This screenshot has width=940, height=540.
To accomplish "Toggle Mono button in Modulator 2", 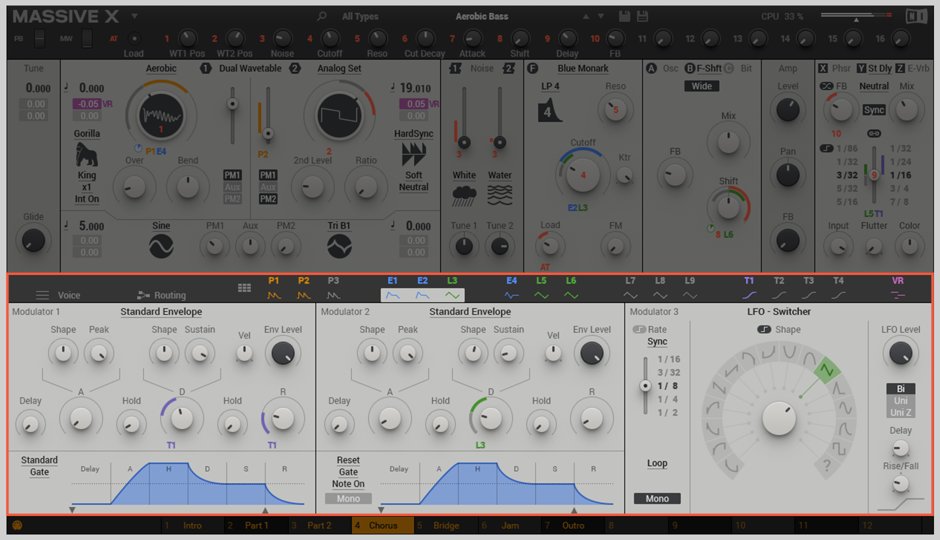I will tap(348, 498).
